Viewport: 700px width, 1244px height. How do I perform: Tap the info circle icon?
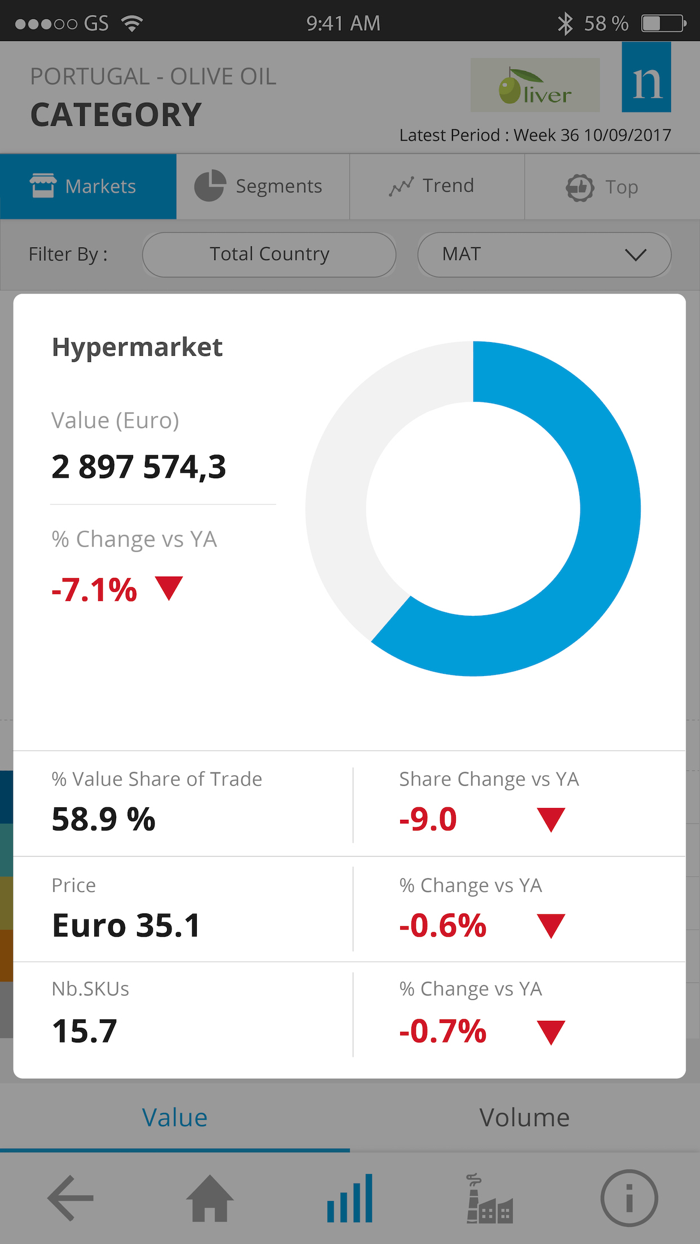point(629,1198)
